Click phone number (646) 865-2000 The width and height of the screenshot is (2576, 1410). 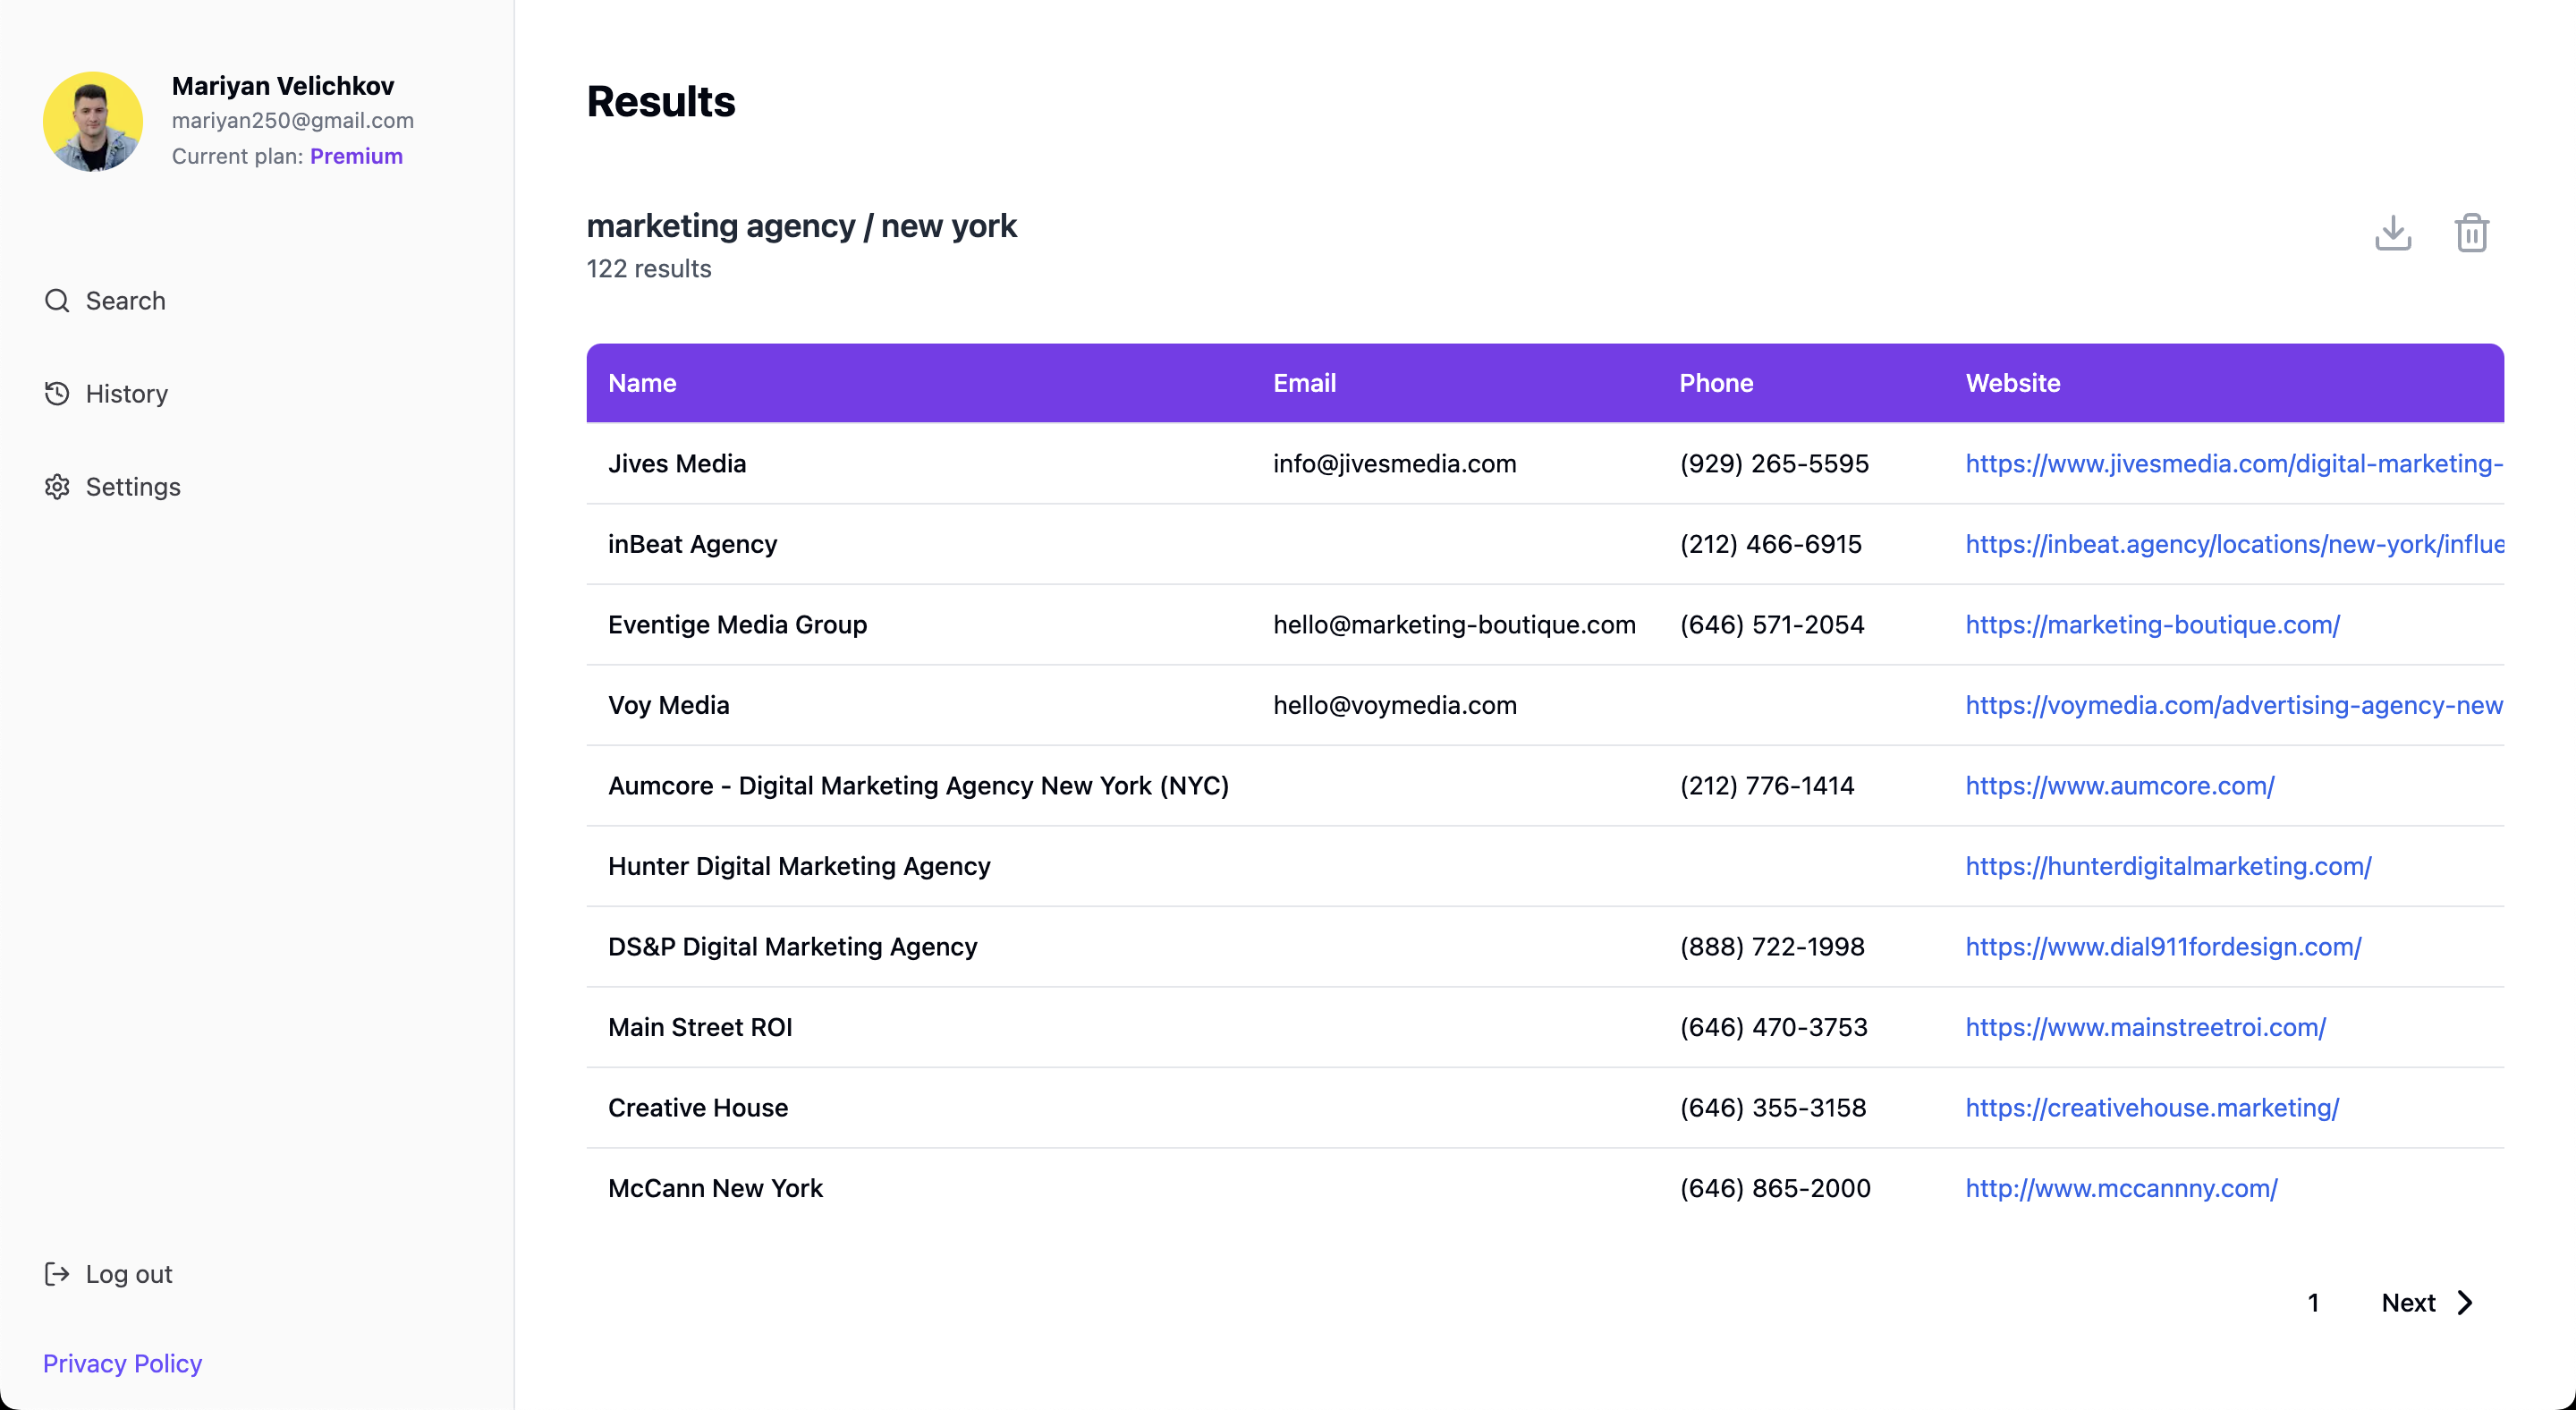point(1775,1188)
